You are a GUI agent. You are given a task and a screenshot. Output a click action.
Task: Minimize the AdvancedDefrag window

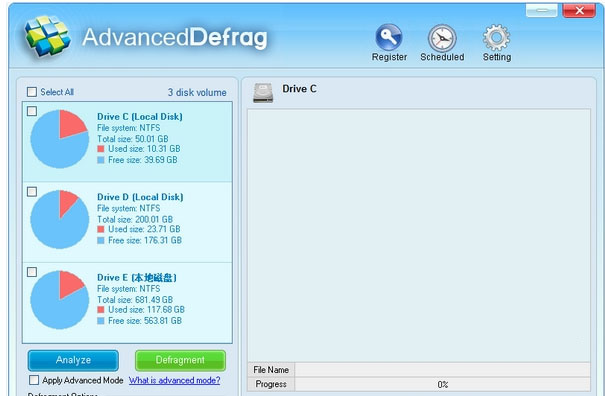(541, 10)
